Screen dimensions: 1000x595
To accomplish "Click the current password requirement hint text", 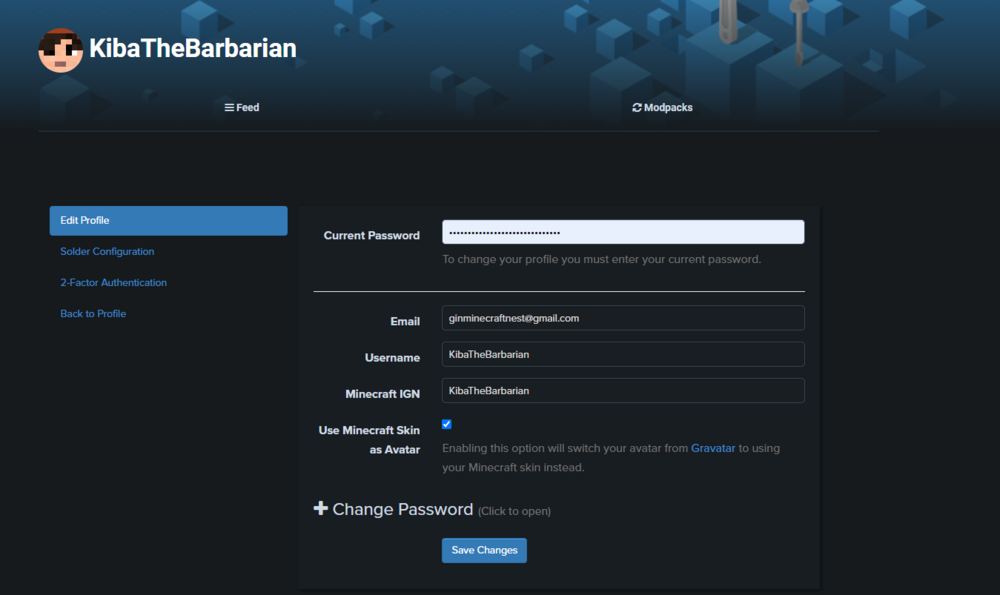I will pyautogui.click(x=601, y=260).
